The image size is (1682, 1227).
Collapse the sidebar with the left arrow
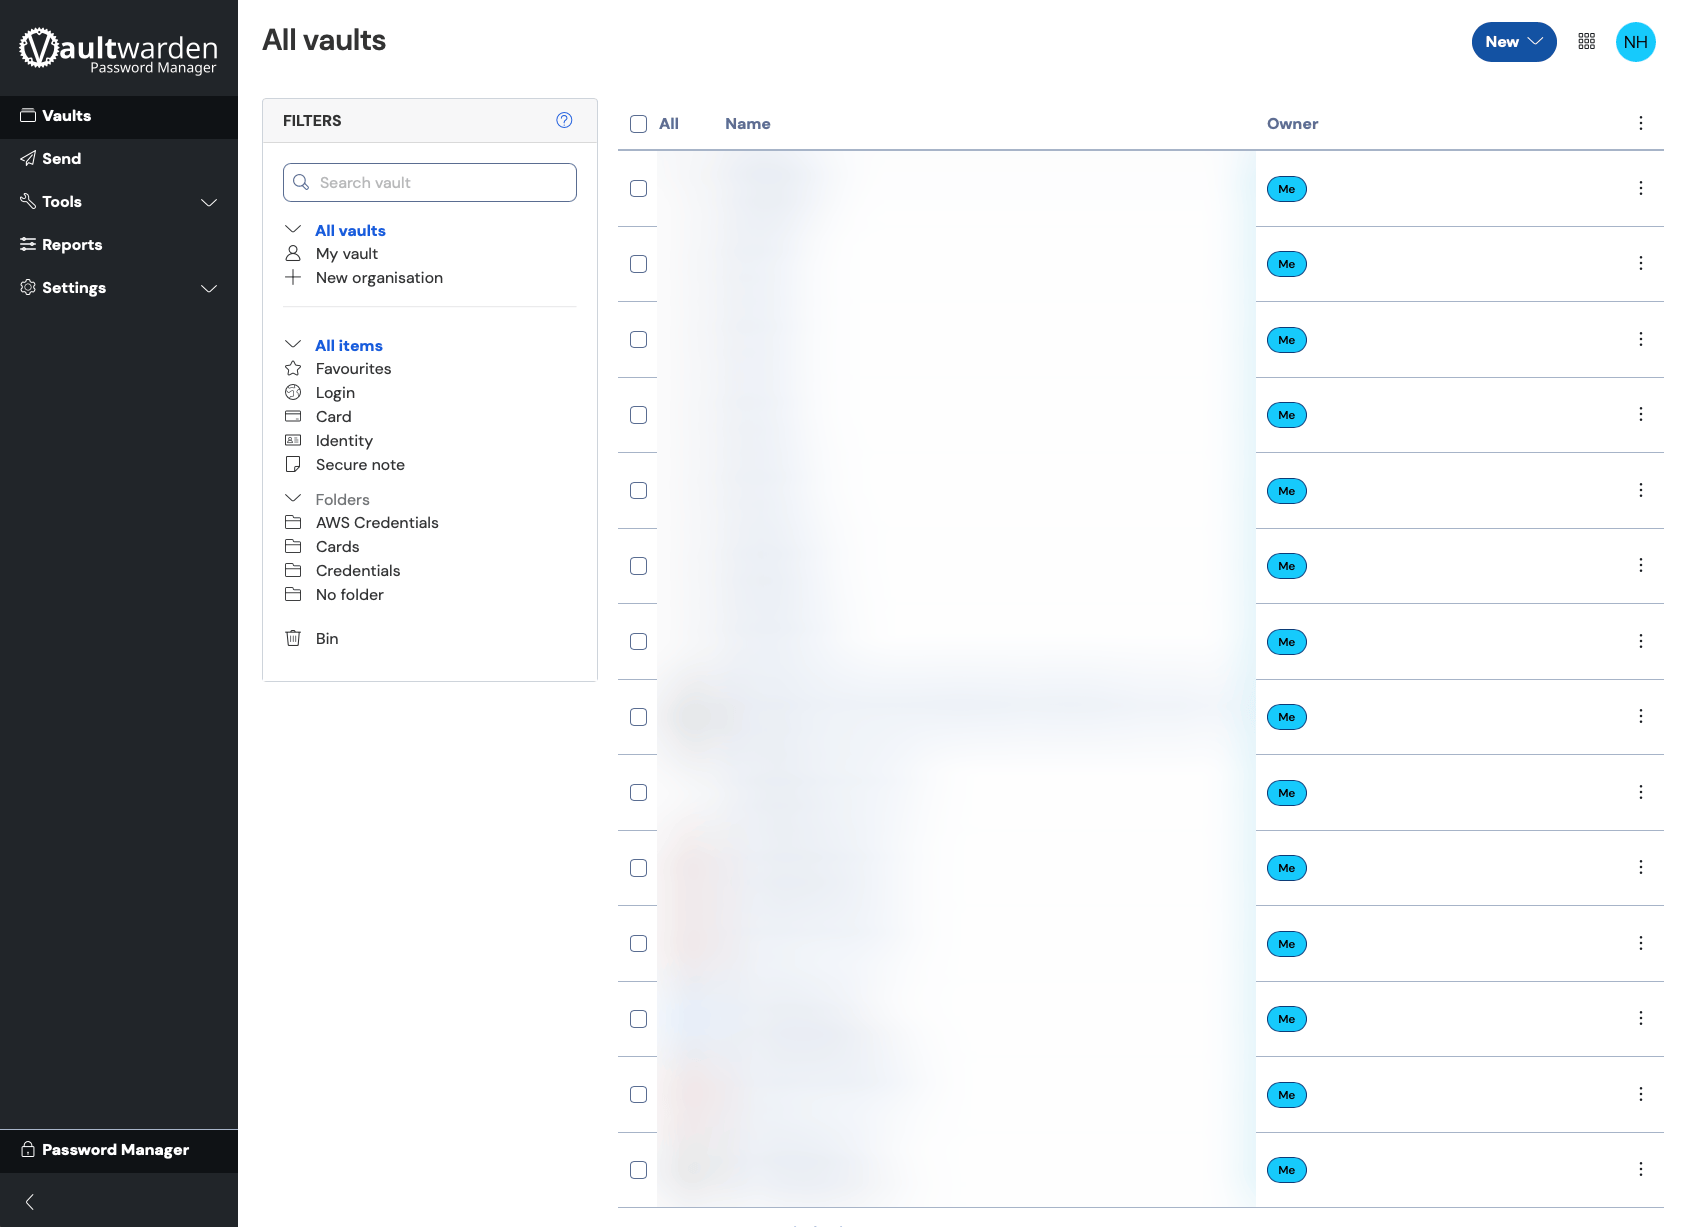click(x=30, y=1202)
